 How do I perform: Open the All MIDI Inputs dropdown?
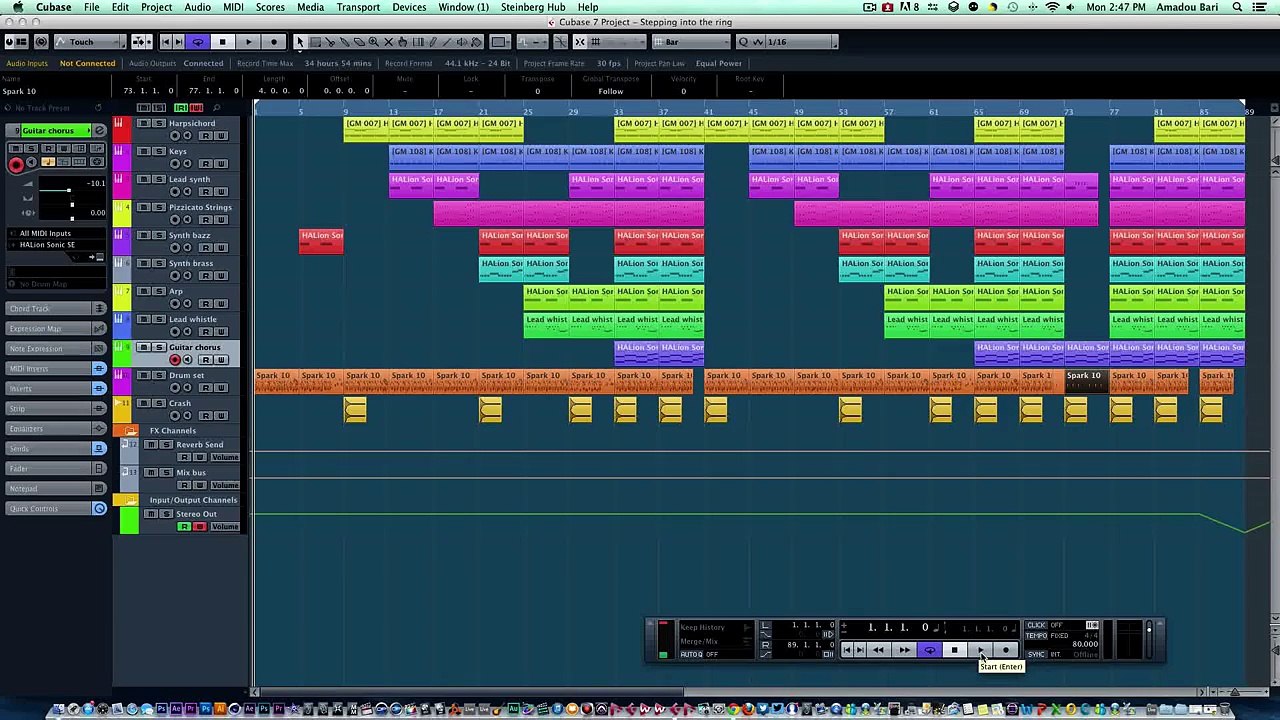tap(56, 233)
